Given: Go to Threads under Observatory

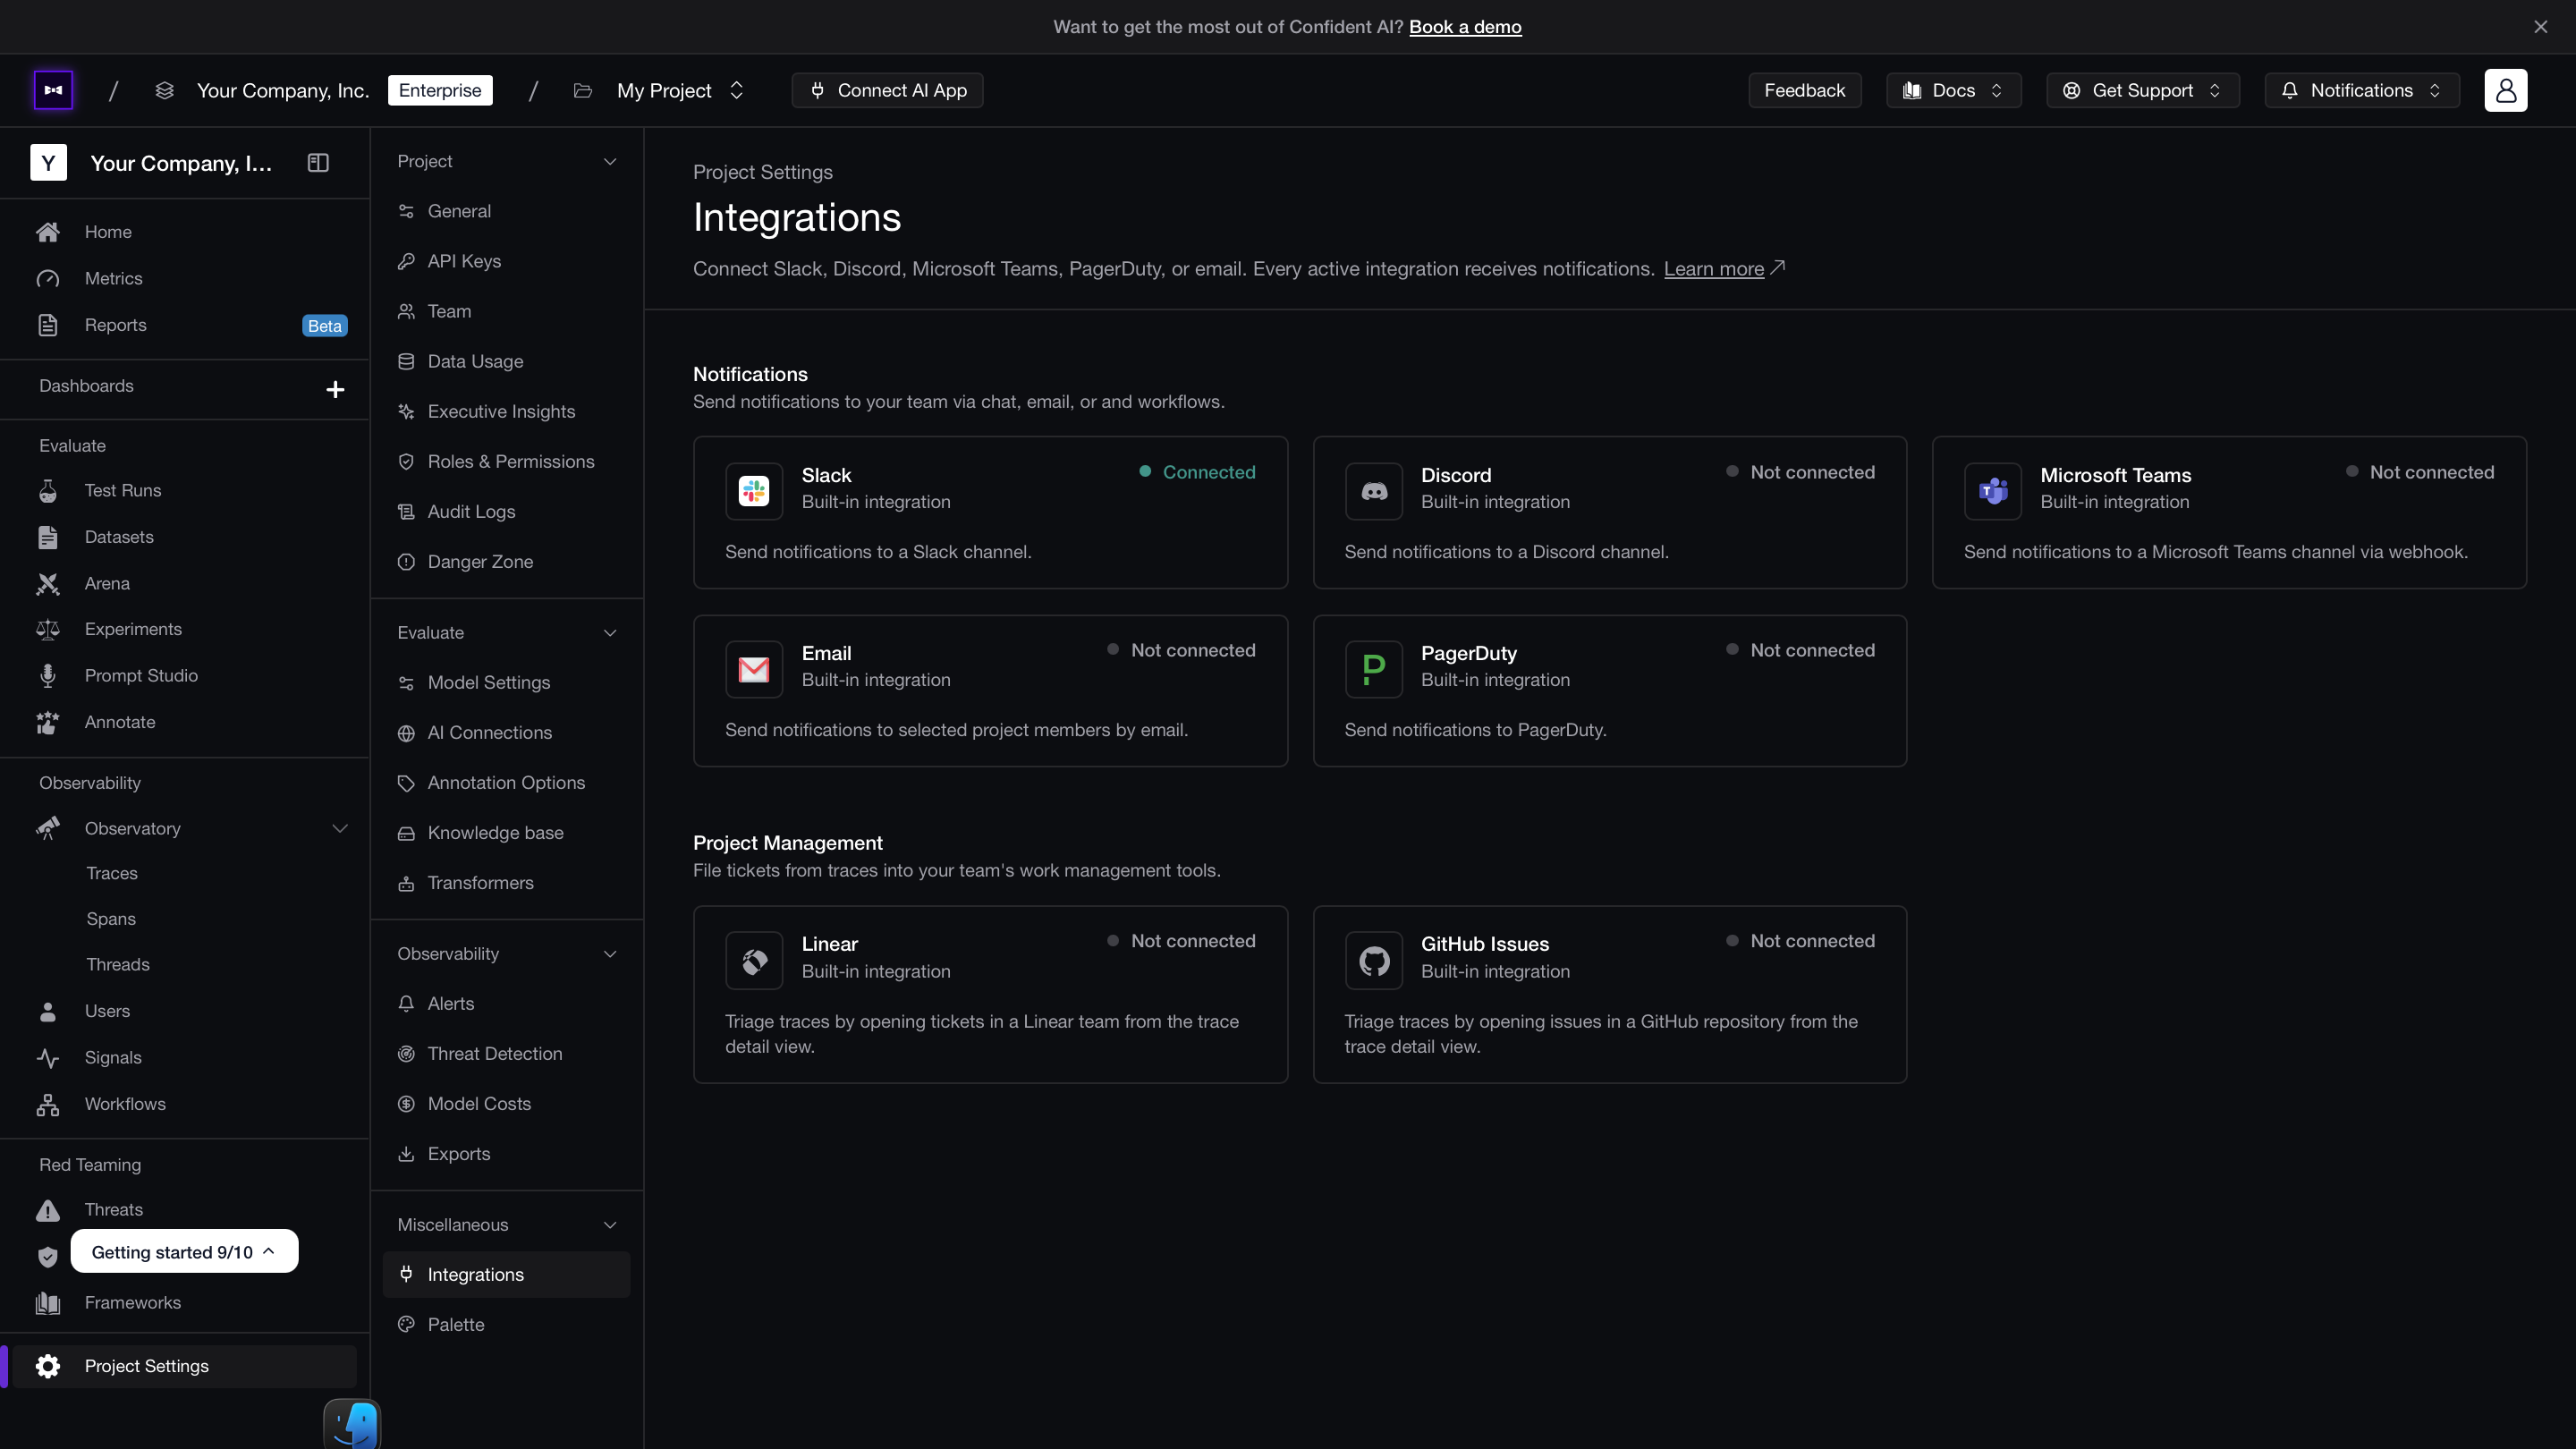Looking at the screenshot, I should coord(118,965).
